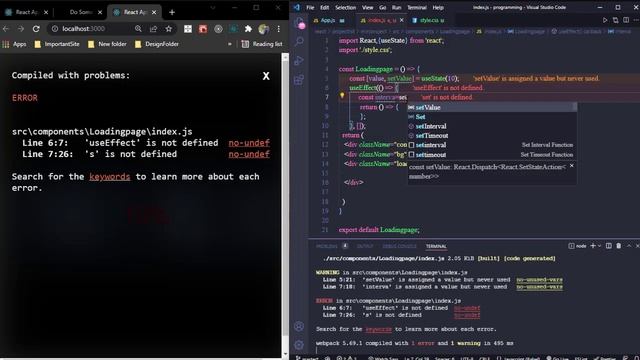Open new terminal launch profile dropdown
Image resolution: width=640 pixels, height=360 pixels.
pos(599,246)
